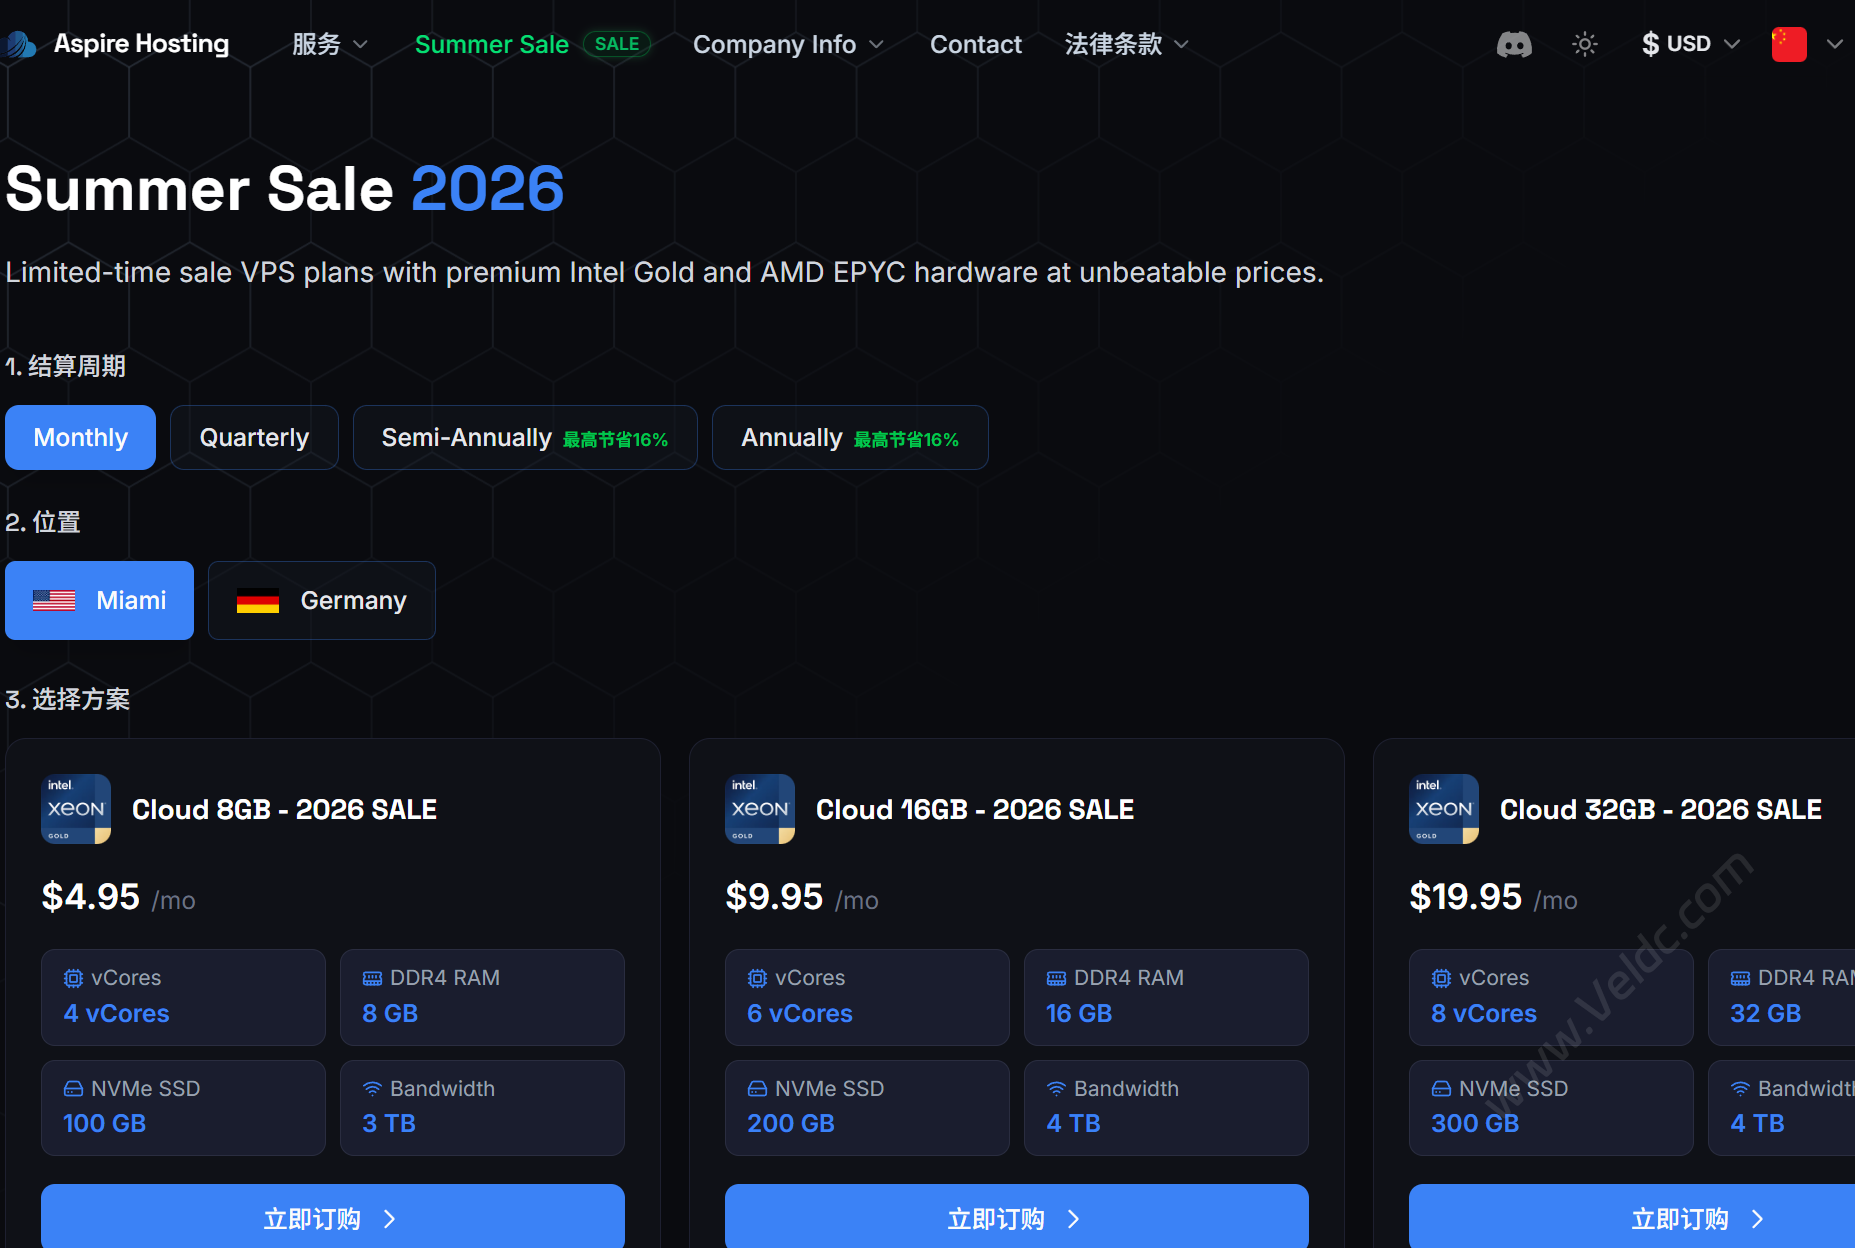
Task: Click arrow icon on Cloud 16GB order button
Action: point(1074,1219)
